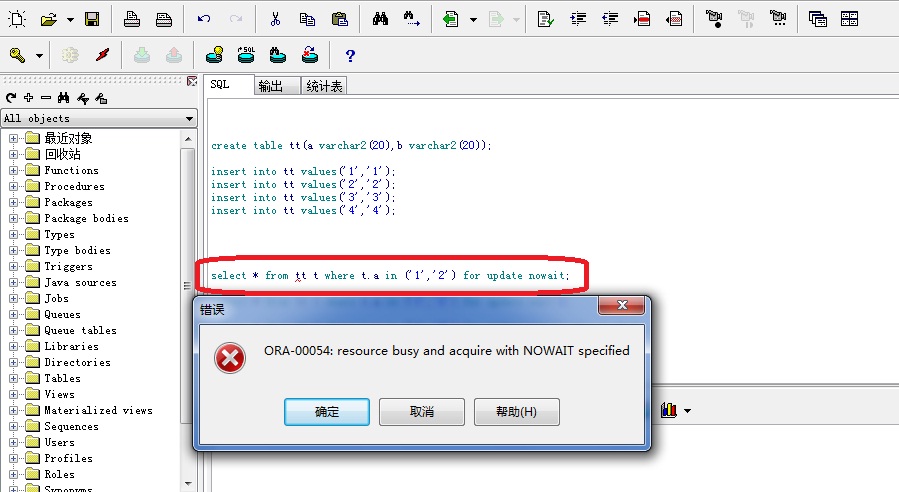Select the Java sources tree item

click(x=80, y=282)
